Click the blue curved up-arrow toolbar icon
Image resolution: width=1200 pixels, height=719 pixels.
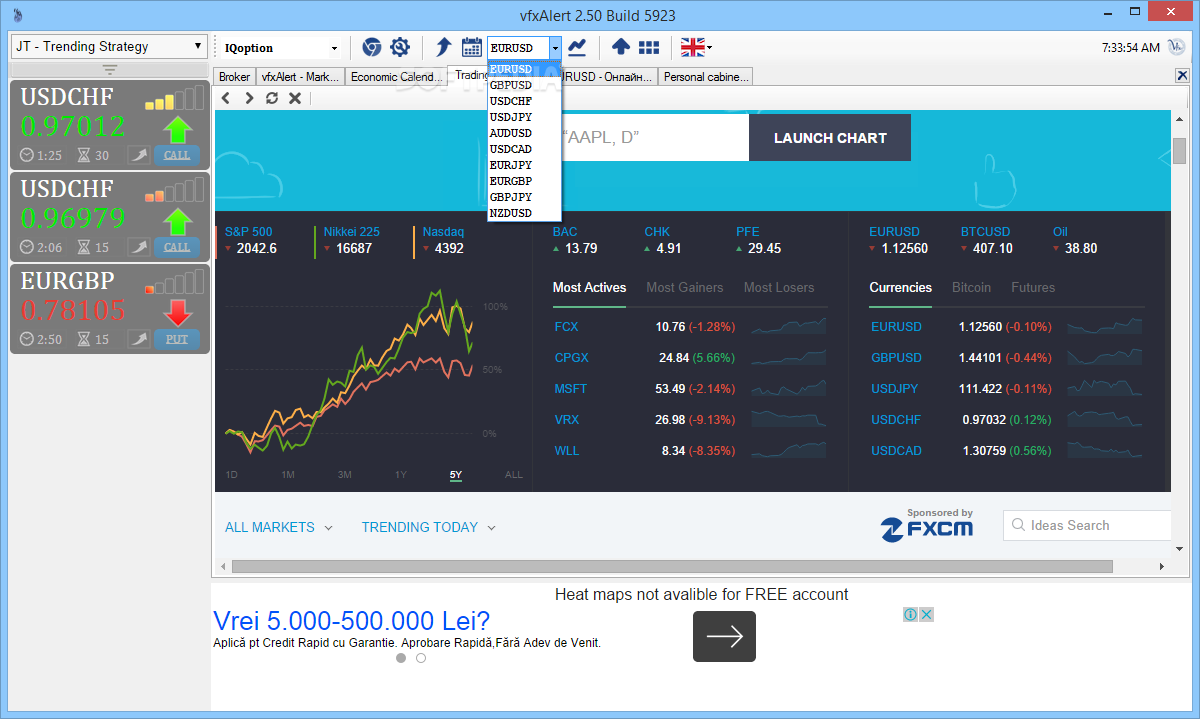click(x=444, y=47)
